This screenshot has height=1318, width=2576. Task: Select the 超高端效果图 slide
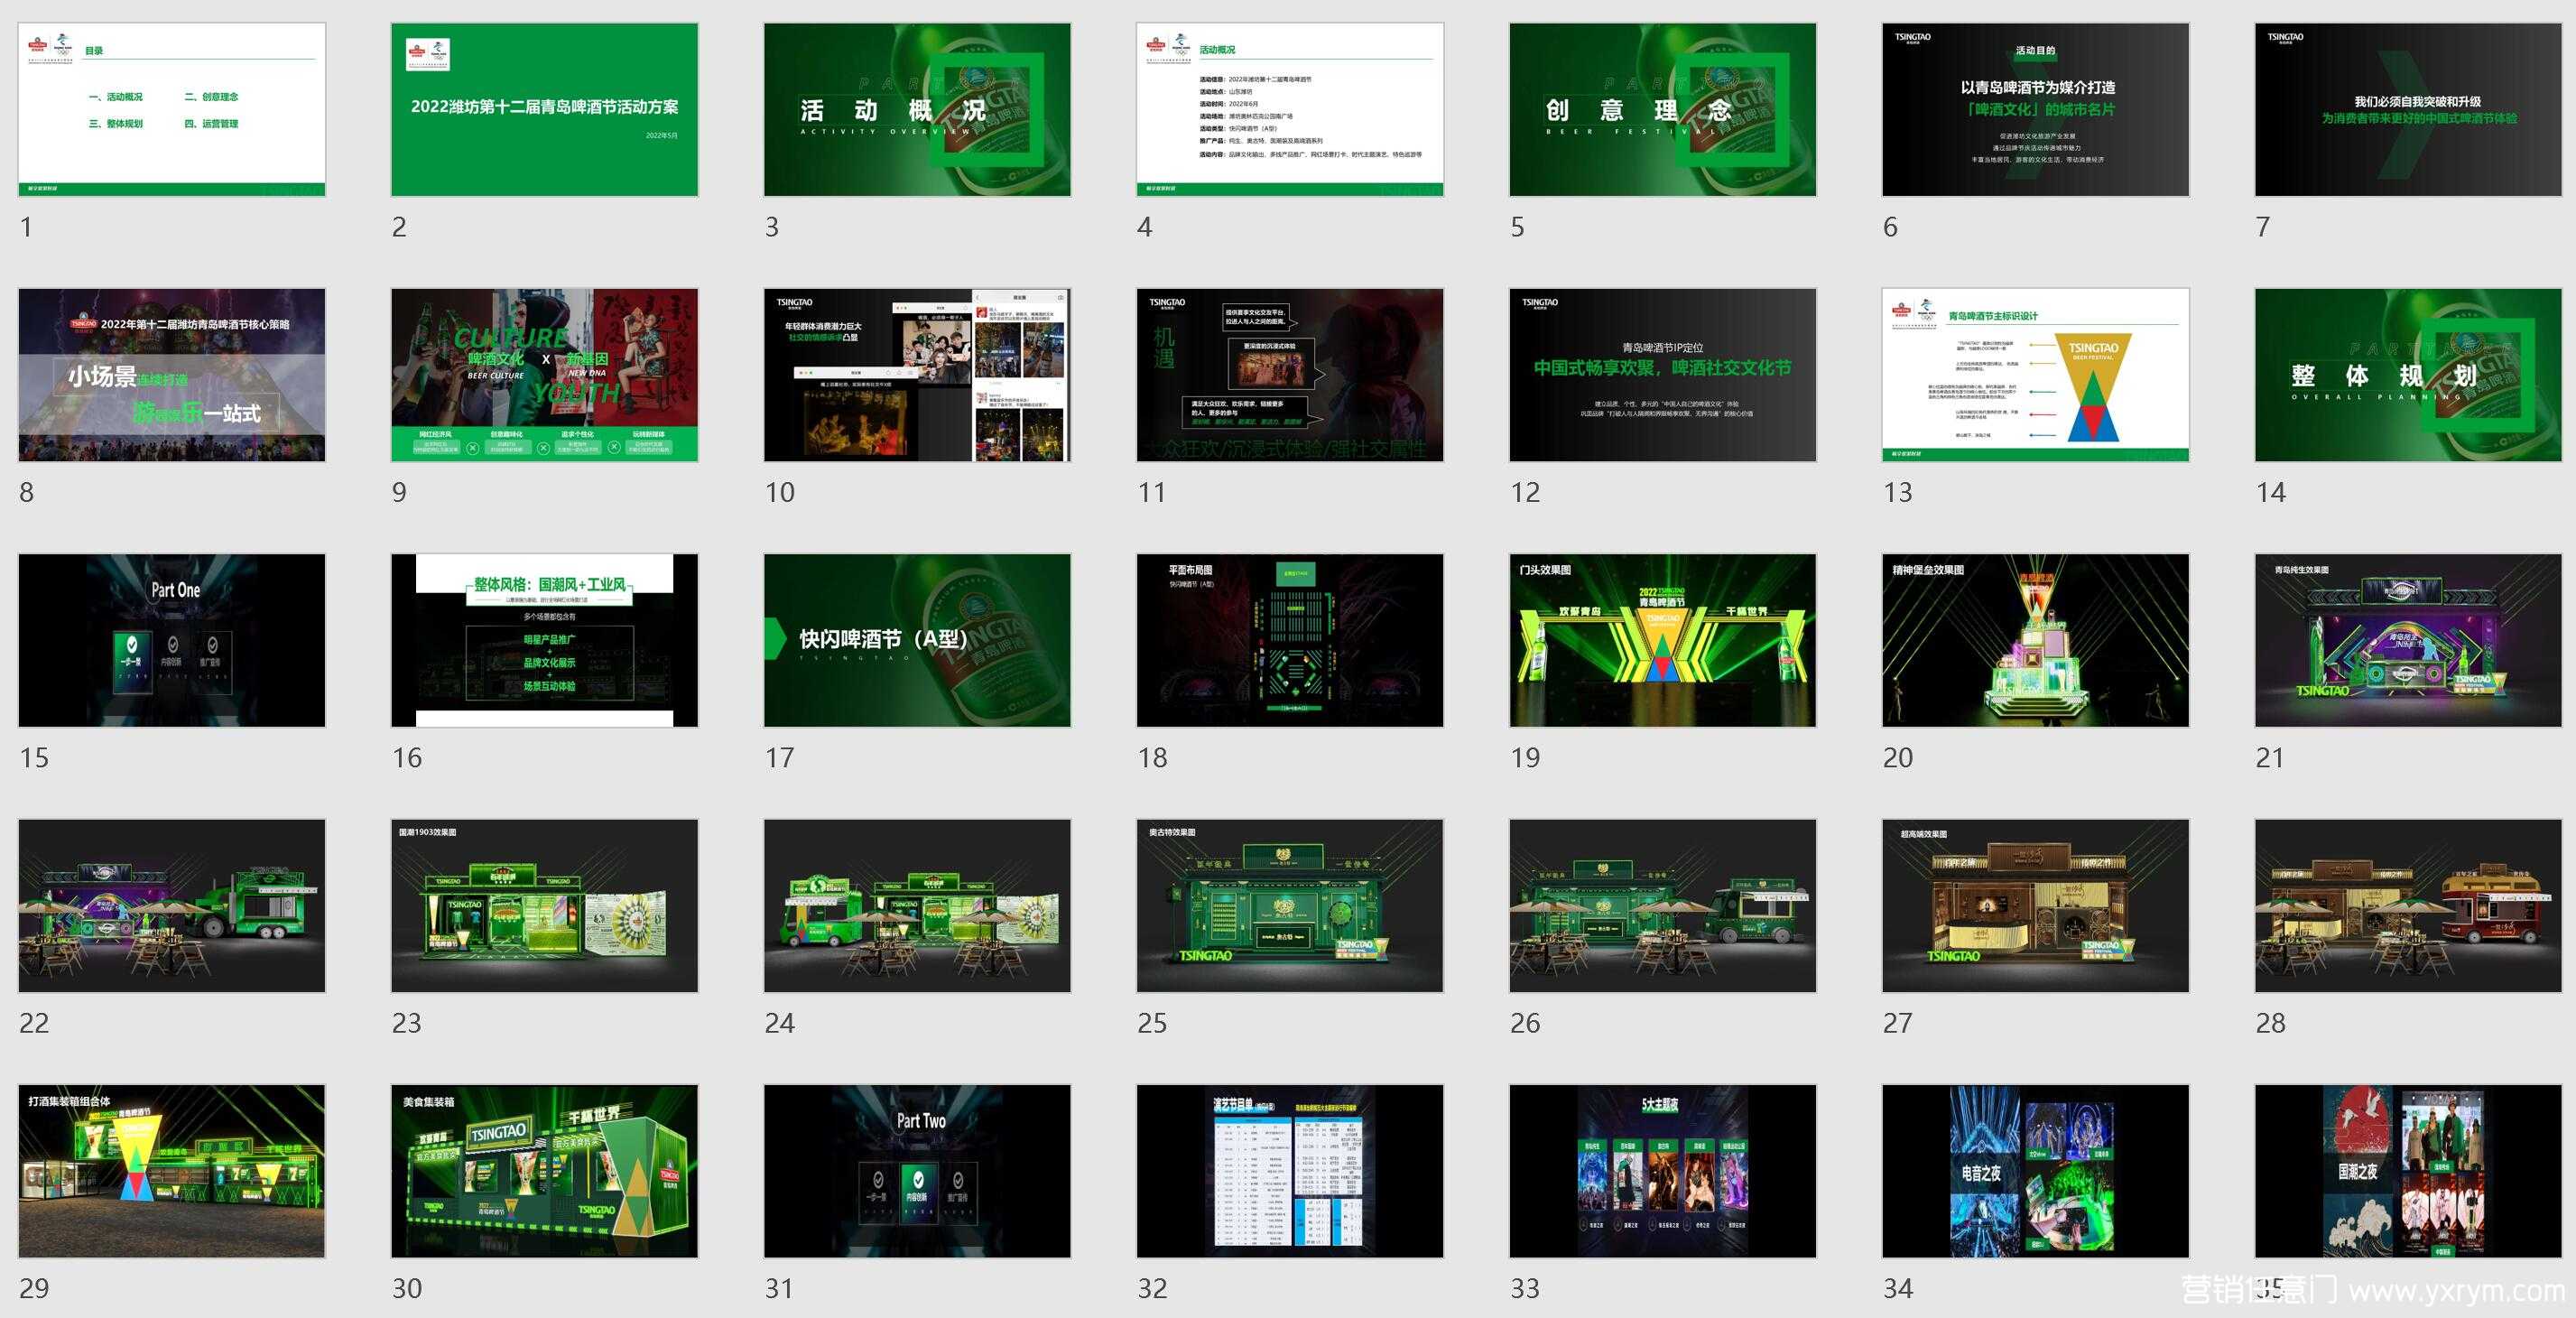pos(2036,906)
